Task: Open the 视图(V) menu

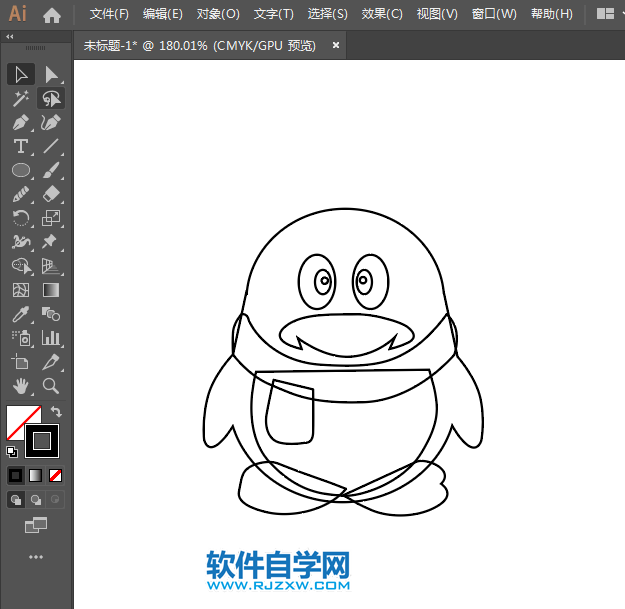Action: (x=437, y=14)
